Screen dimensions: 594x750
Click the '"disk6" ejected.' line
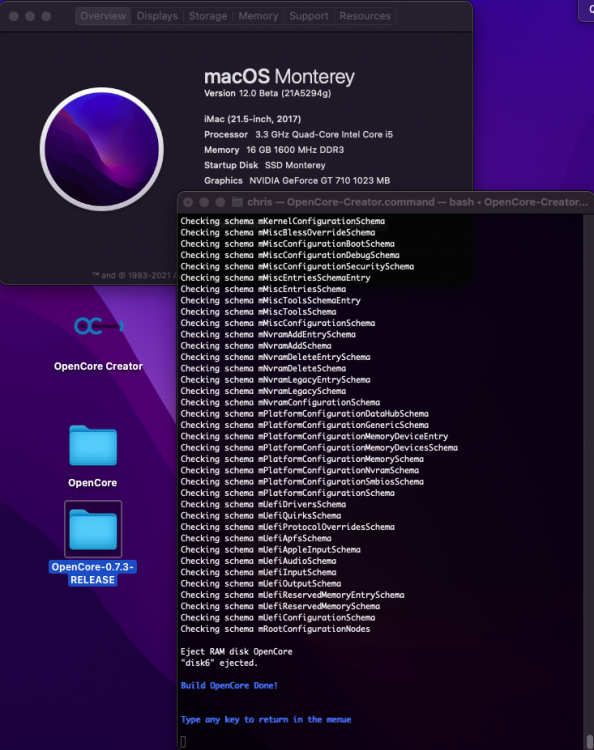[219, 663]
